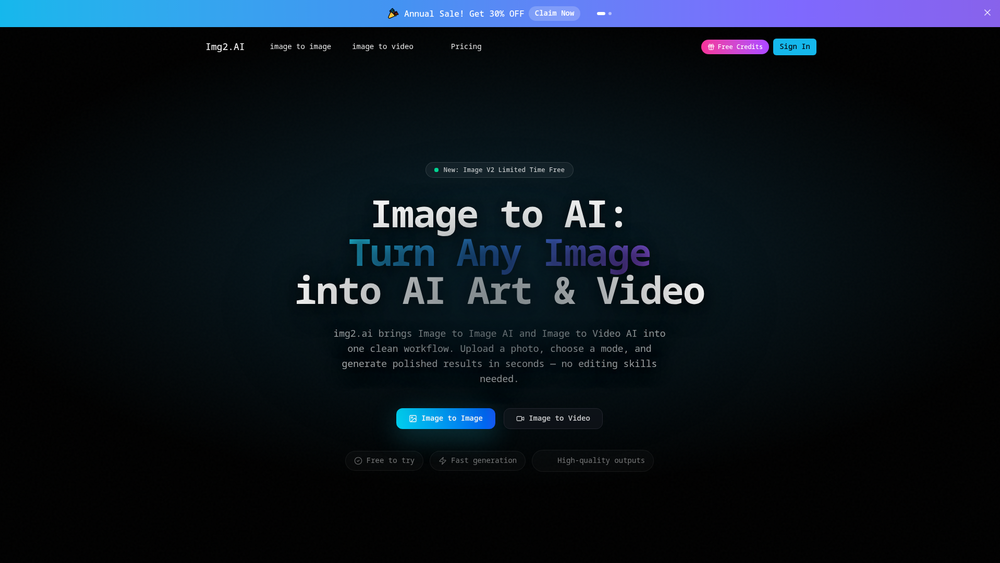Click the Free to try chip
Screen dimensions: 1000x563
pyautogui.click(x=384, y=460)
